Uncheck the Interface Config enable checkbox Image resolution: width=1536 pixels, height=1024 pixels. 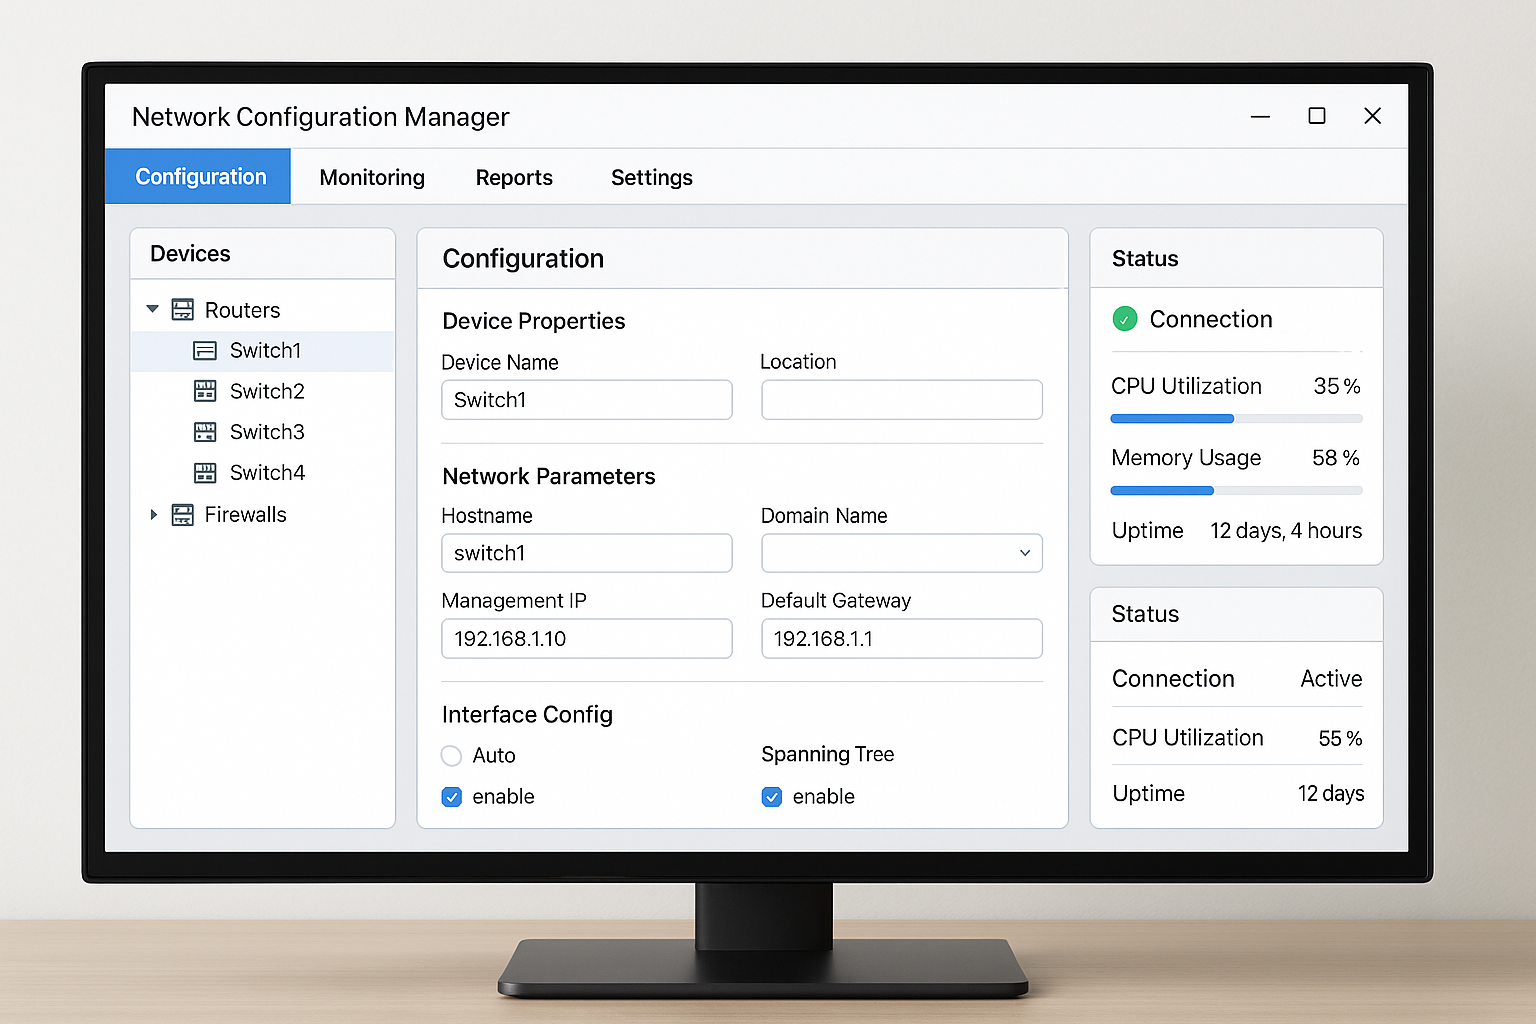tap(451, 796)
